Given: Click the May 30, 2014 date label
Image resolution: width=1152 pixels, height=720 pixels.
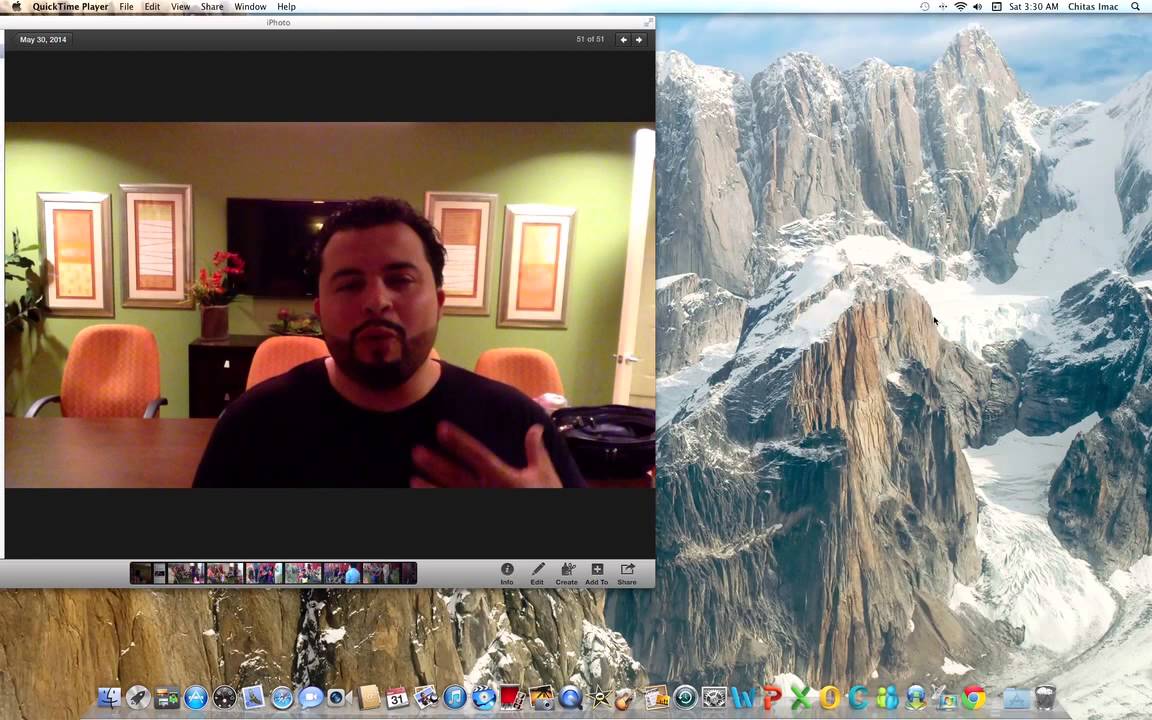Looking at the screenshot, I should (43, 40).
